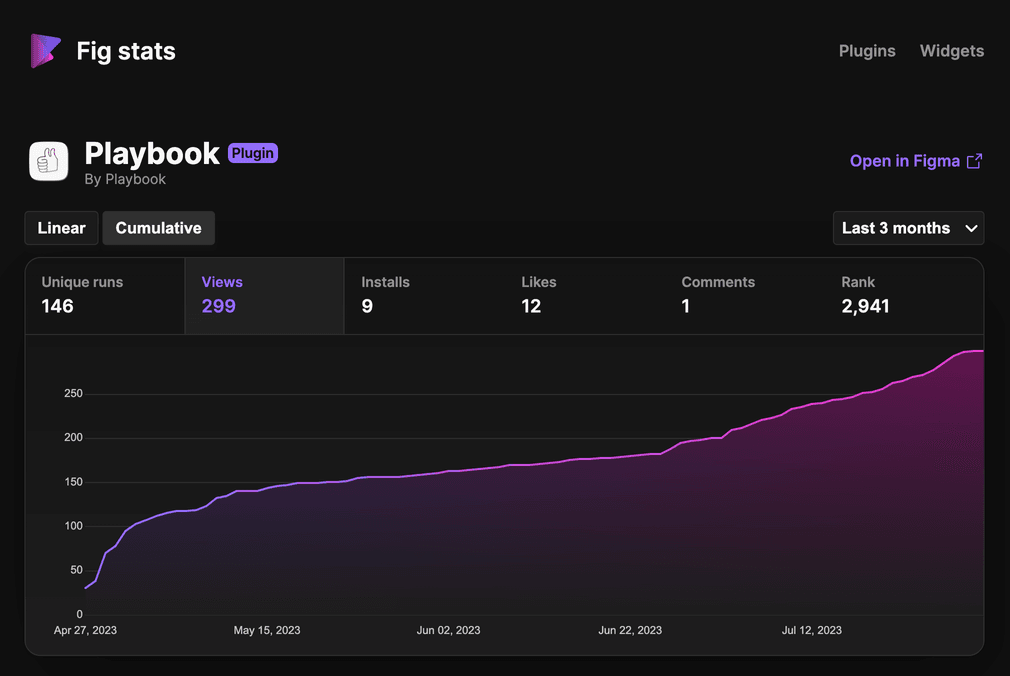This screenshot has width=1010, height=676.
Task: Click the peak of the views chart line
Action: (x=983, y=351)
